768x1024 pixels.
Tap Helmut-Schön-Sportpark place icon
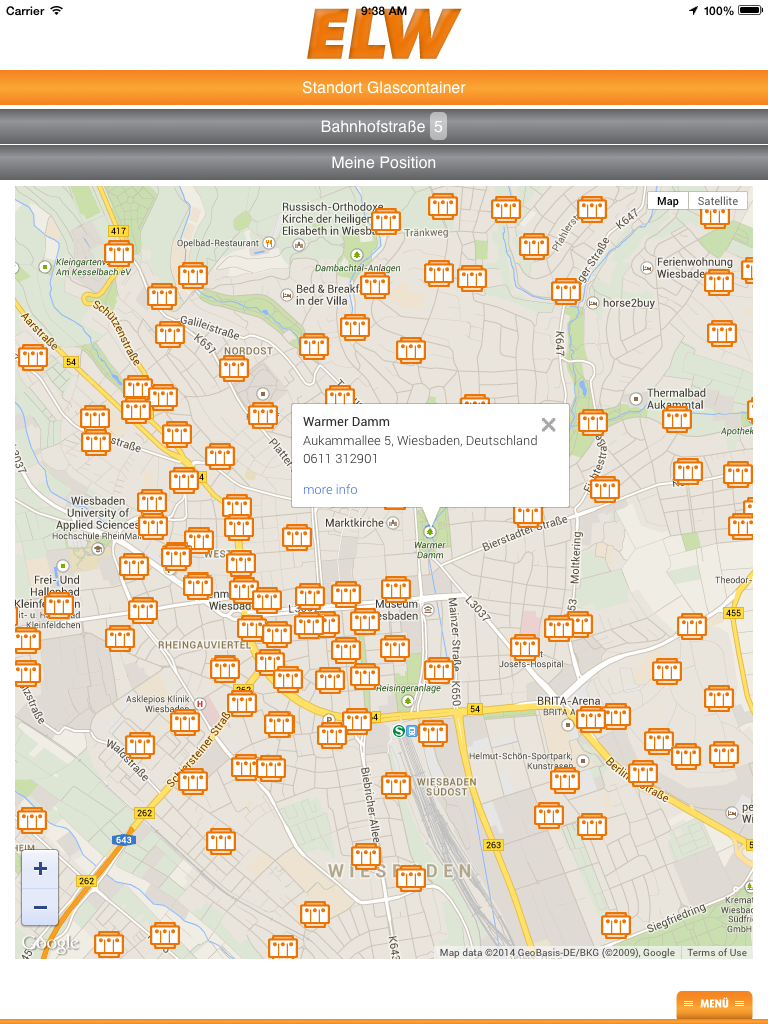(583, 761)
